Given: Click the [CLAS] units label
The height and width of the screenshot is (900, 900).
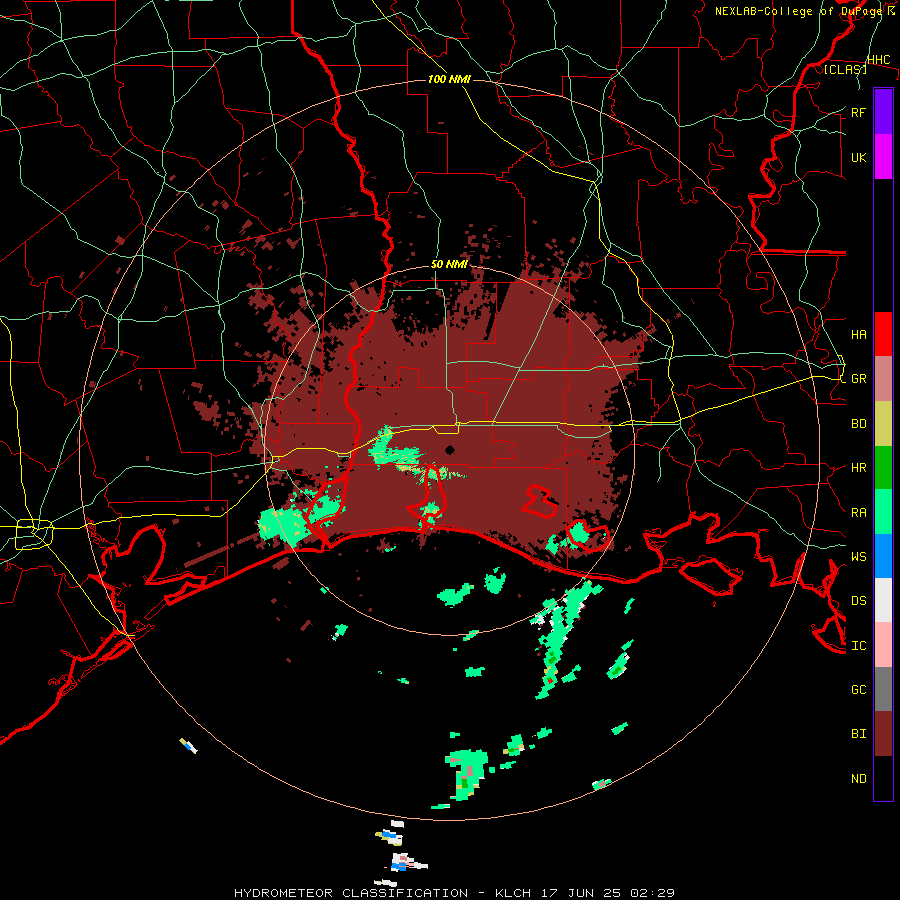Looking at the screenshot, I should click(845, 69).
